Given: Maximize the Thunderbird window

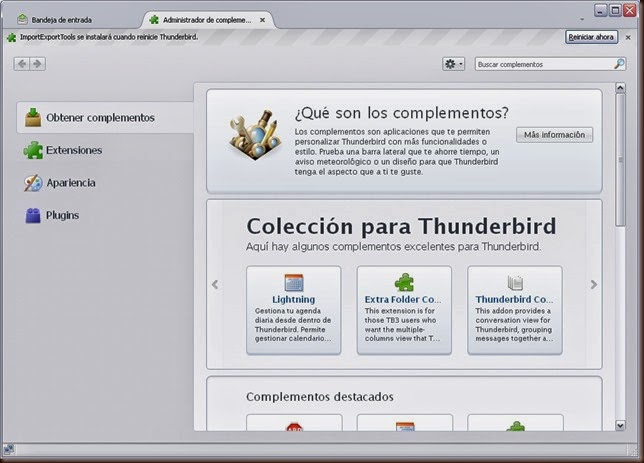Looking at the screenshot, I should tap(615, 10).
